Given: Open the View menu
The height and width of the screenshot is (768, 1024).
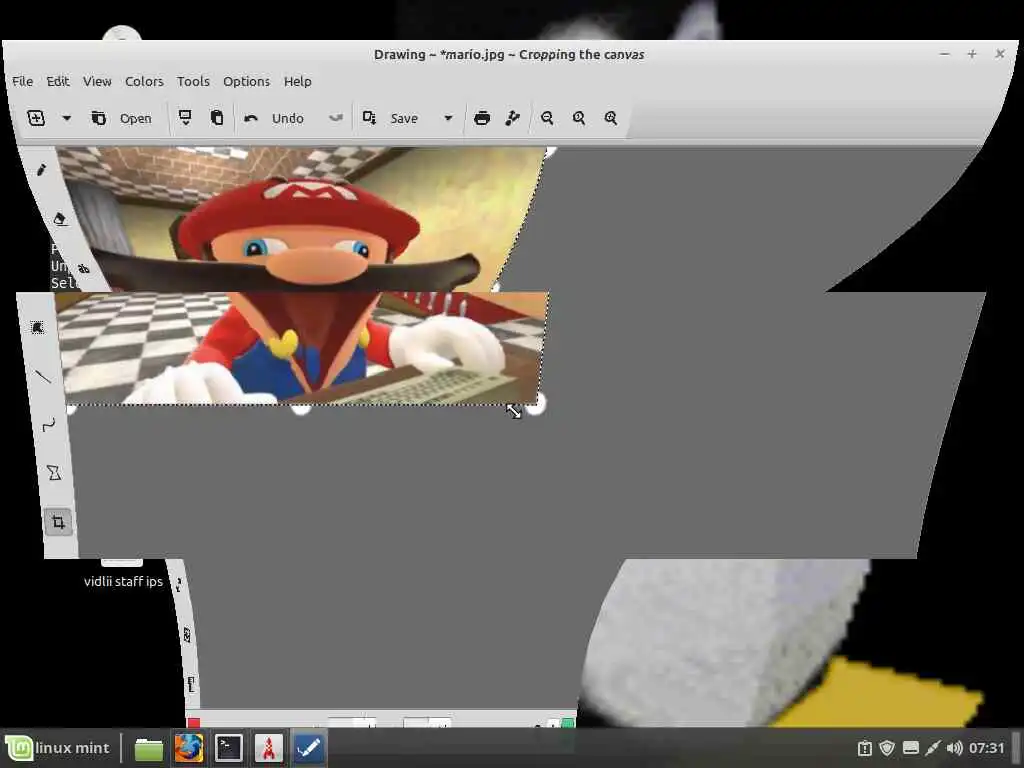Looking at the screenshot, I should pyautogui.click(x=97, y=82).
